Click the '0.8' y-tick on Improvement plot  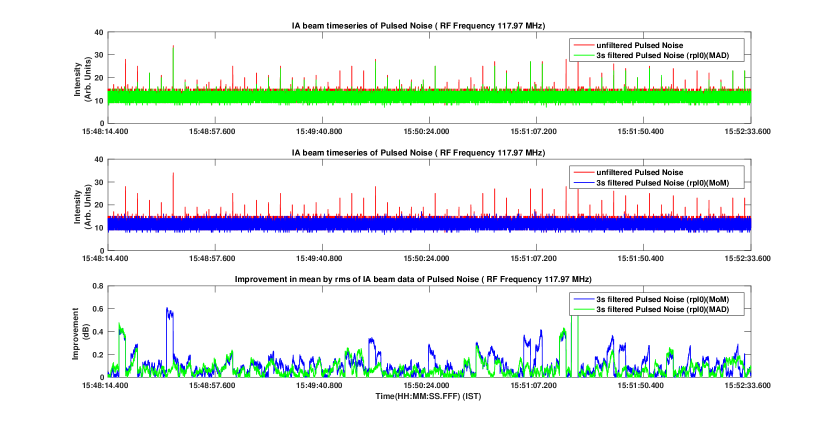click(x=98, y=286)
